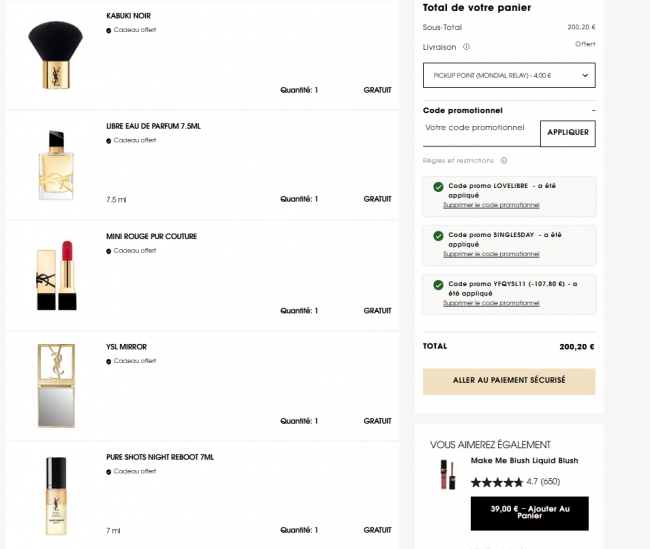The width and height of the screenshot is (650, 549).
Task: Open the Make Me Blush Liquid Blush thumbnail
Action: 447,474
